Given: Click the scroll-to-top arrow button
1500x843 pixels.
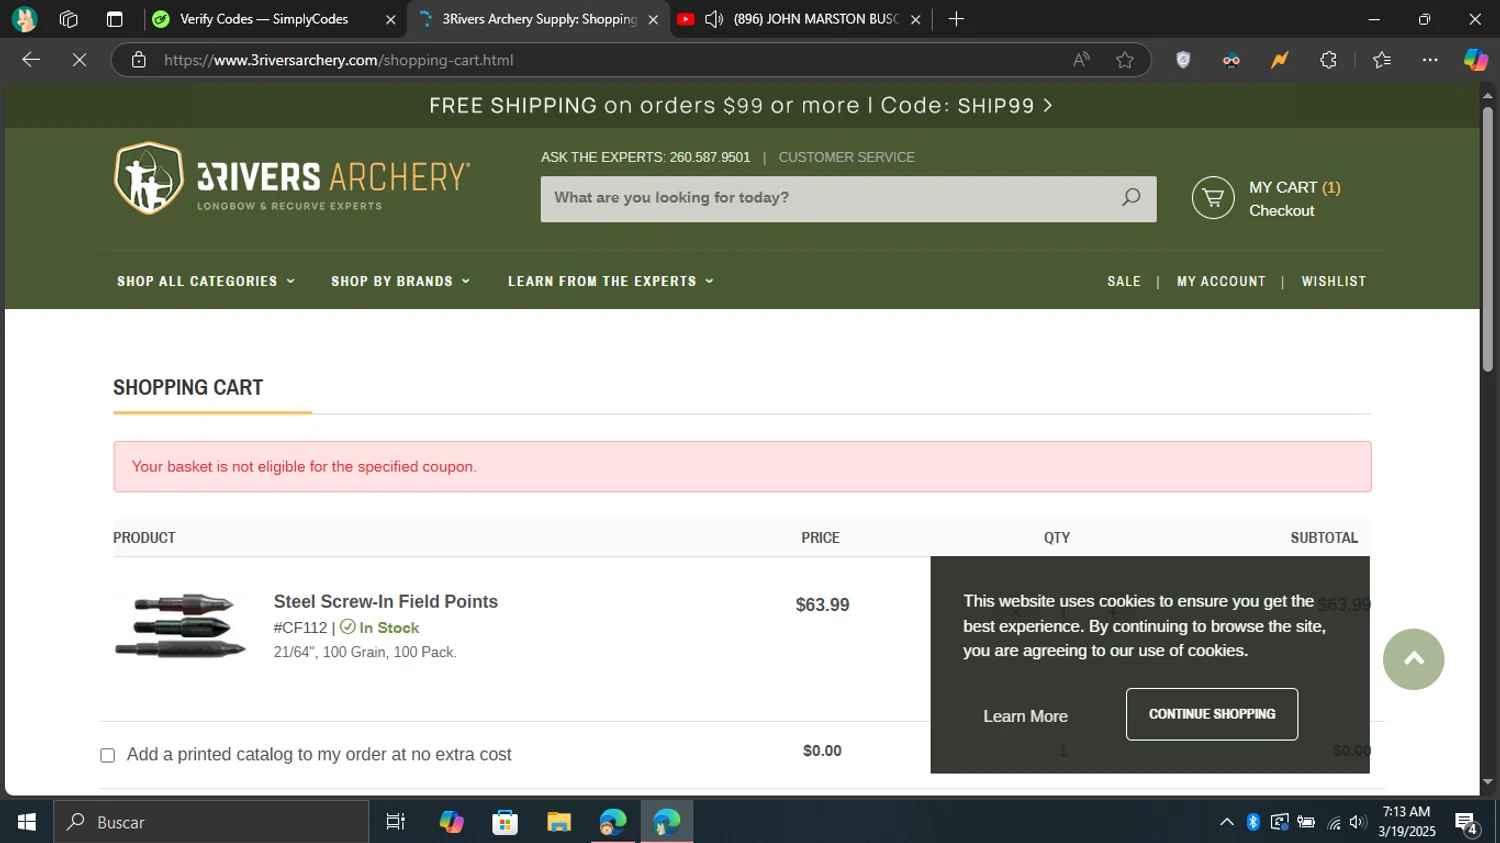Looking at the screenshot, I should point(1413,659).
